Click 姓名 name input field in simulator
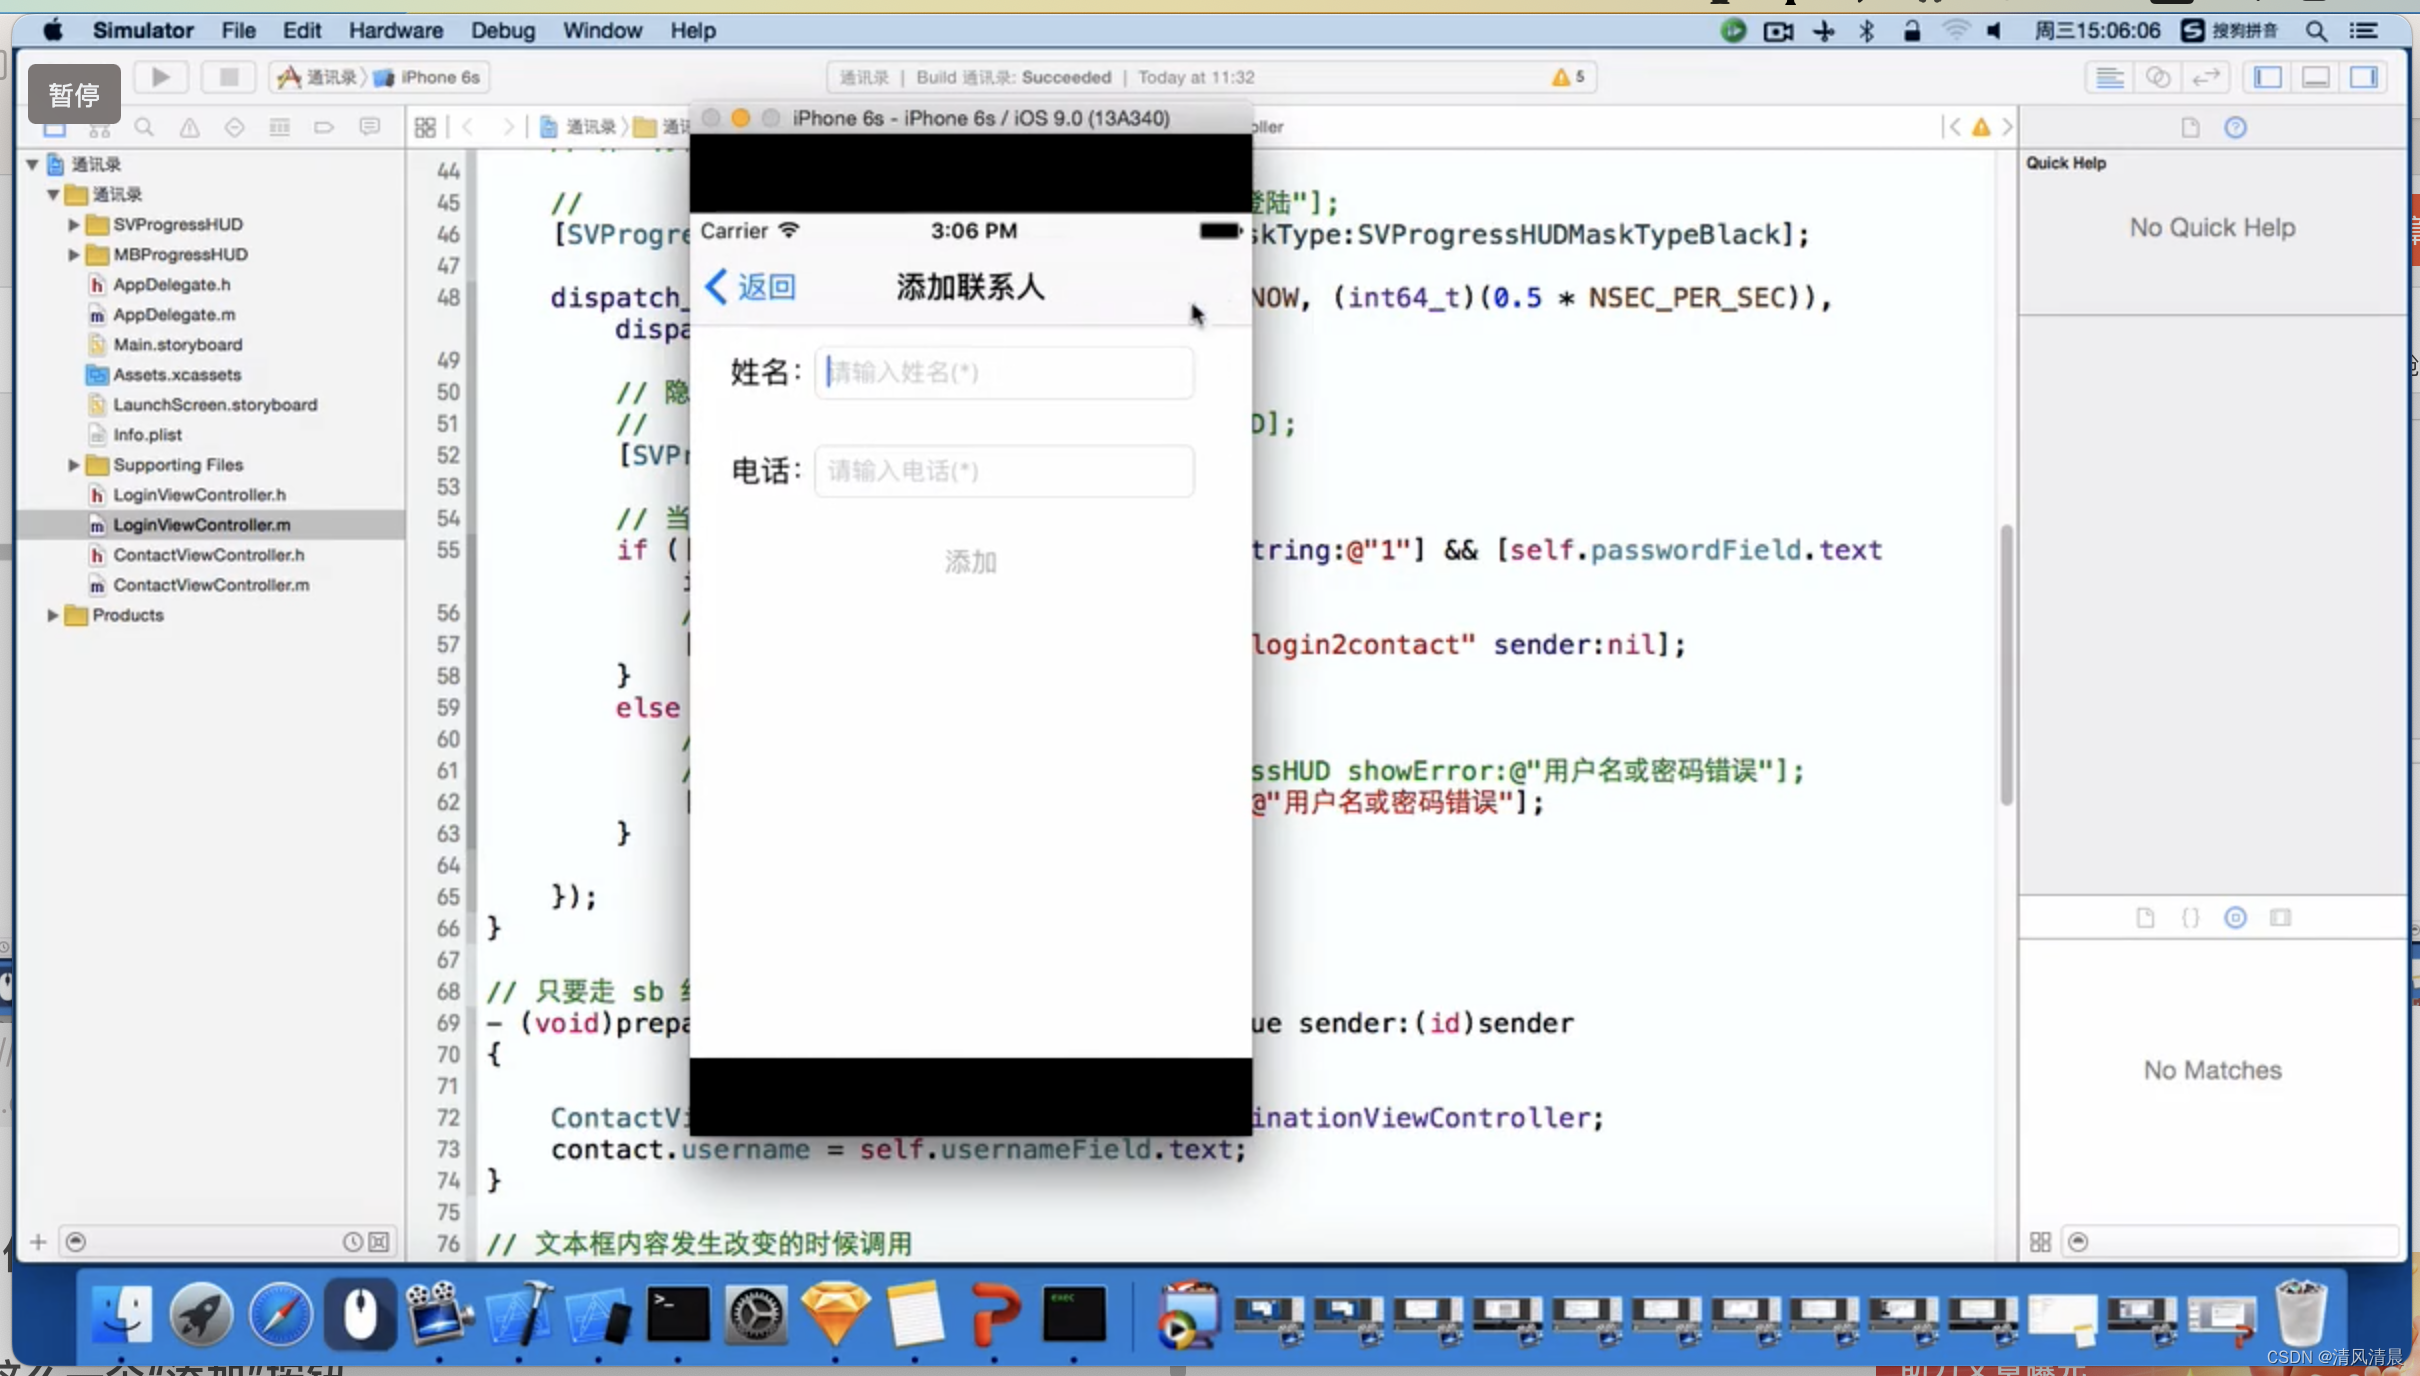This screenshot has height=1376, width=2420. click(x=1004, y=371)
